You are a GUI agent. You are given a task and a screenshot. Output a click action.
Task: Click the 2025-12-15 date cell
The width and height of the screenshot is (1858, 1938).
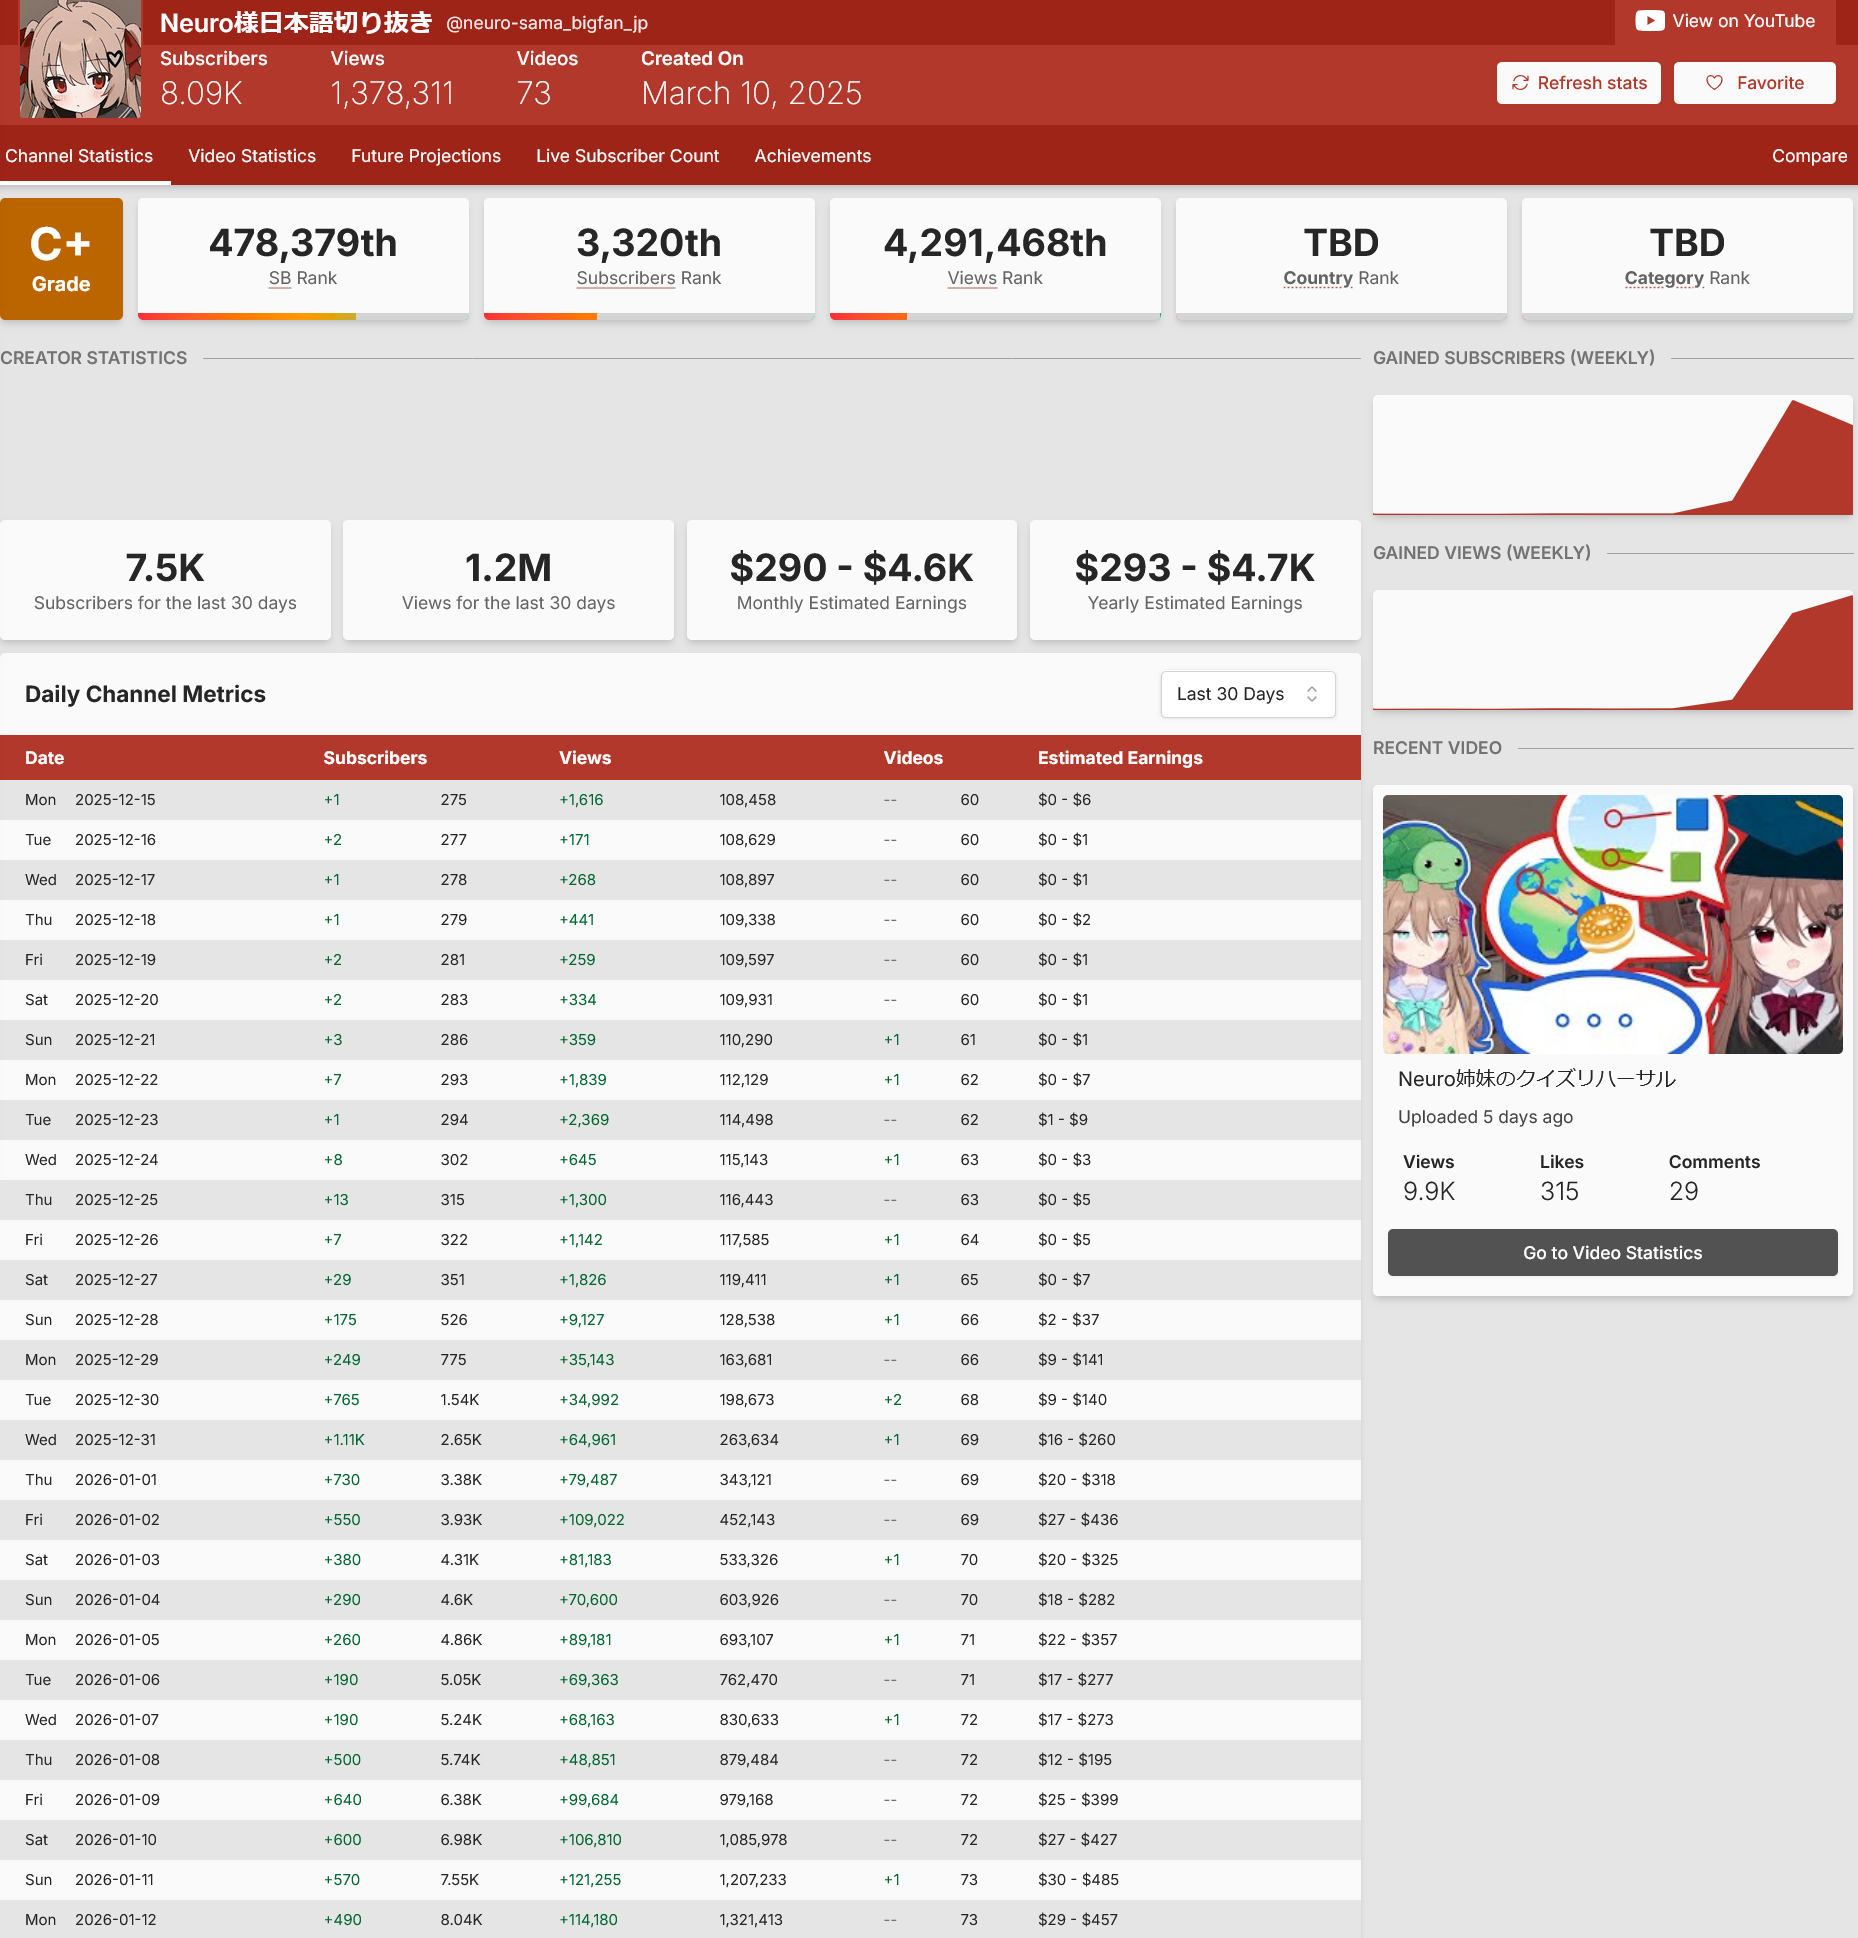[115, 800]
